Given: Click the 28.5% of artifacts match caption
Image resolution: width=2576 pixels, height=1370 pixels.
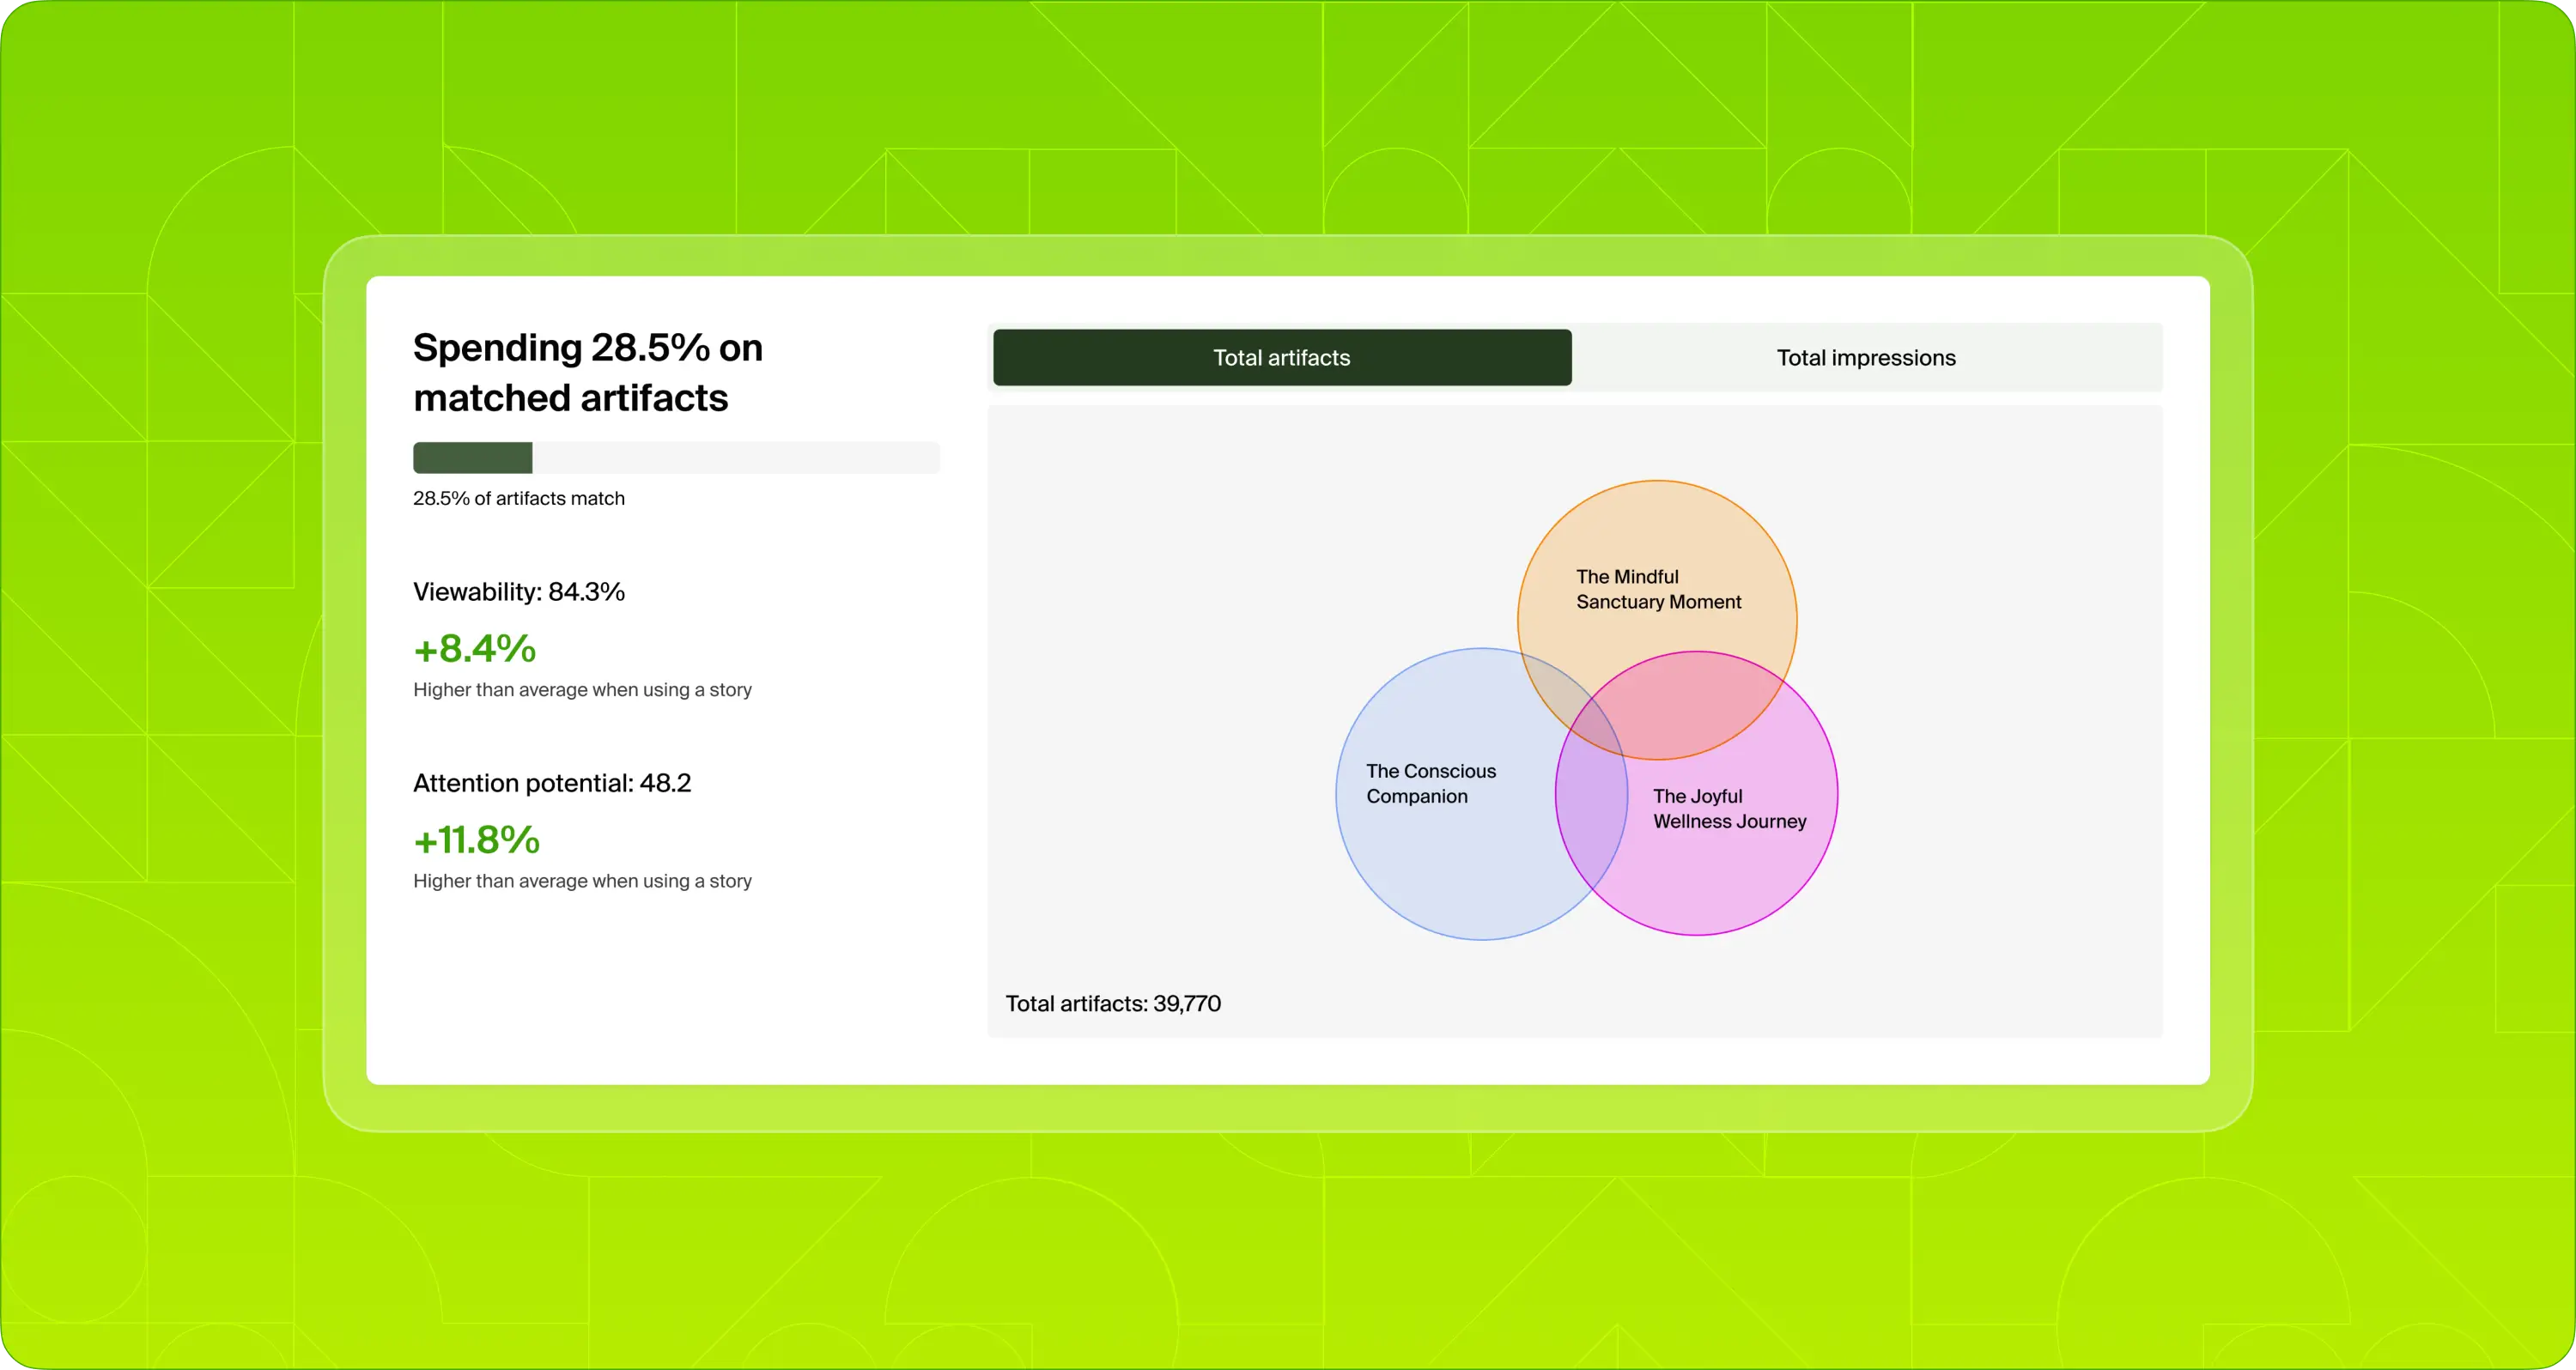Looking at the screenshot, I should [x=518, y=497].
